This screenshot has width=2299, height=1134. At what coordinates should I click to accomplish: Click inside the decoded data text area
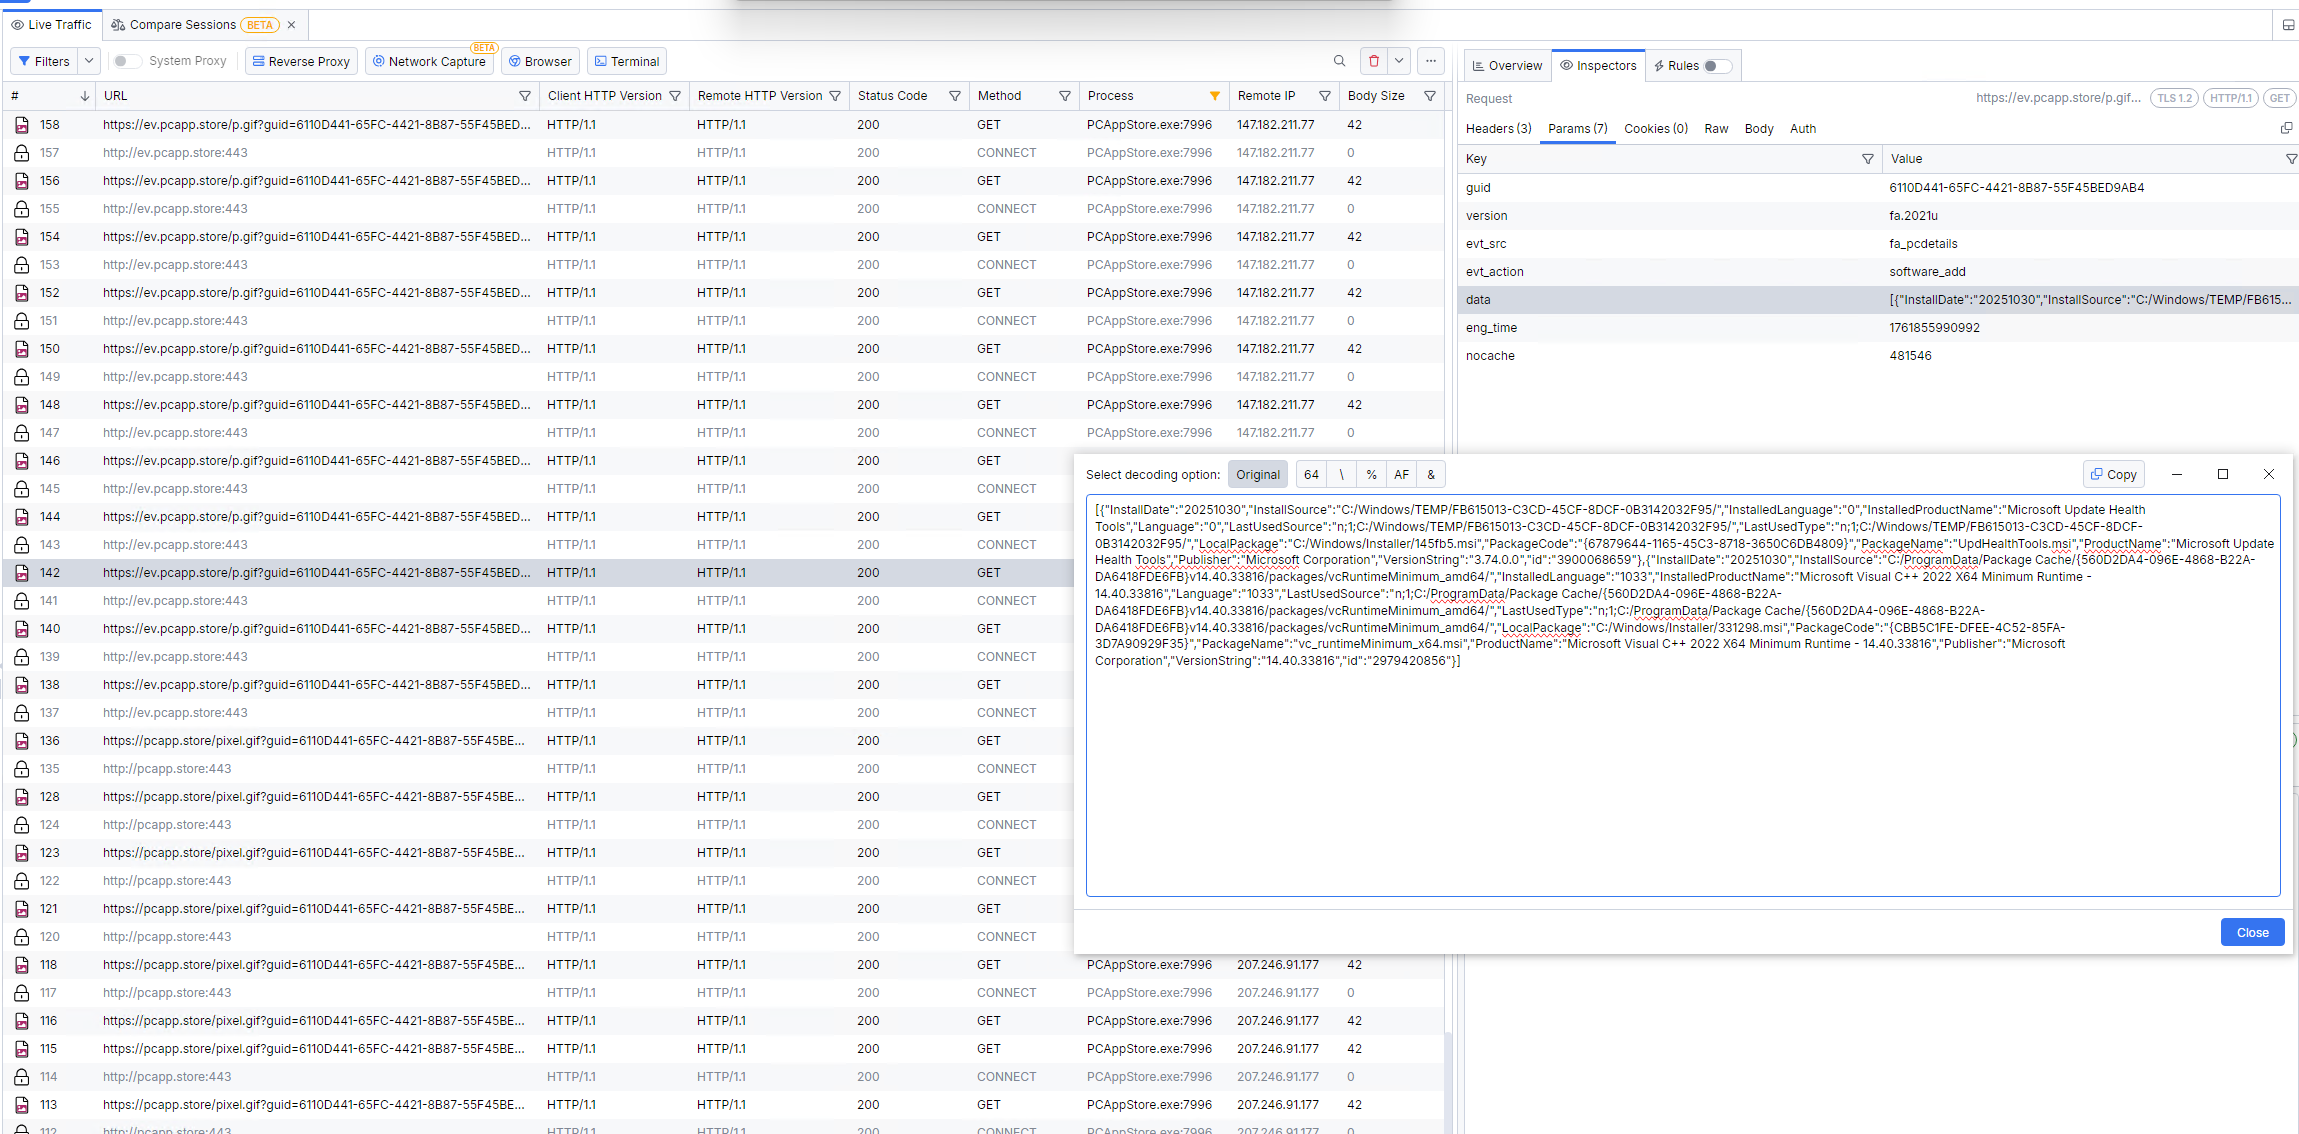pyautogui.click(x=1683, y=696)
